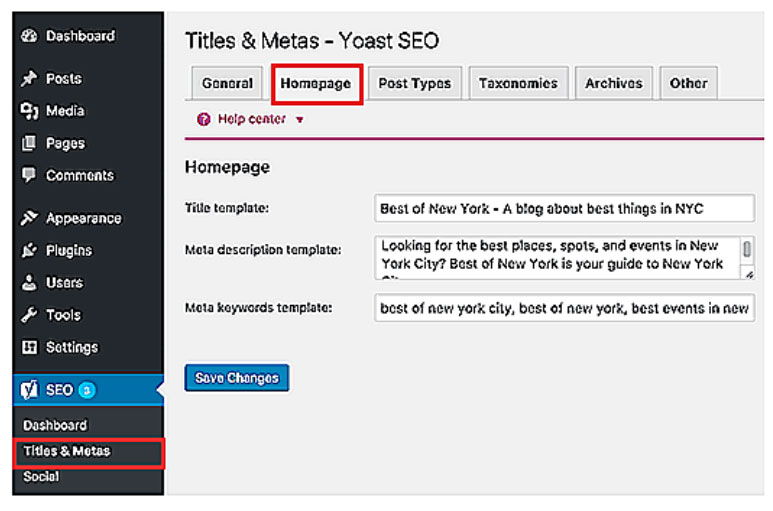The image size is (773, 511).
Task: Click the Help center question mark icon
Action: click(x=204, y=119)
